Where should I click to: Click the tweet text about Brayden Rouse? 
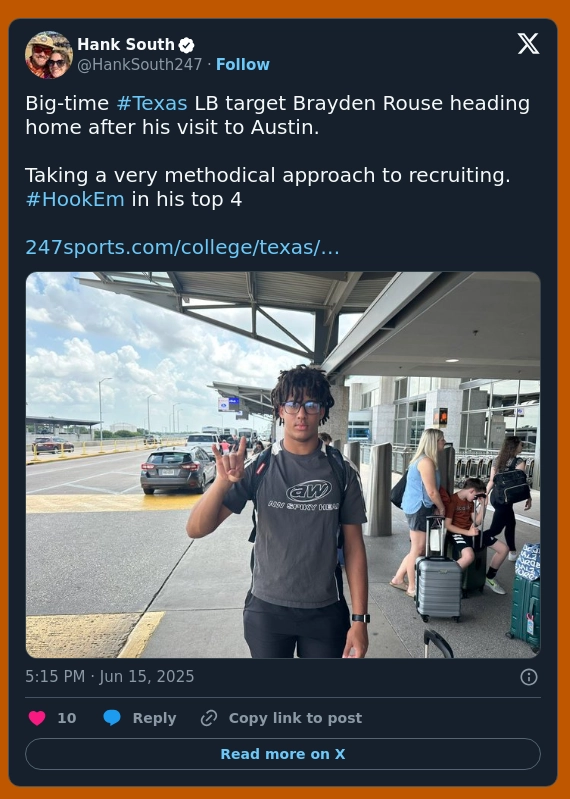(x=278, y=151)
